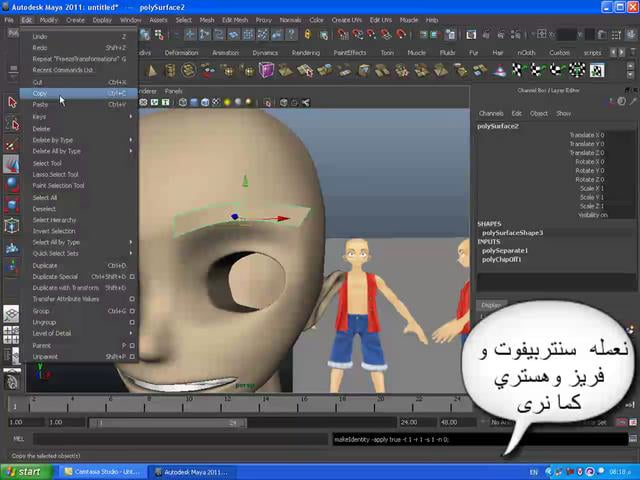Click Windows start button
The image size is (640, 480).
click(25, 472)
